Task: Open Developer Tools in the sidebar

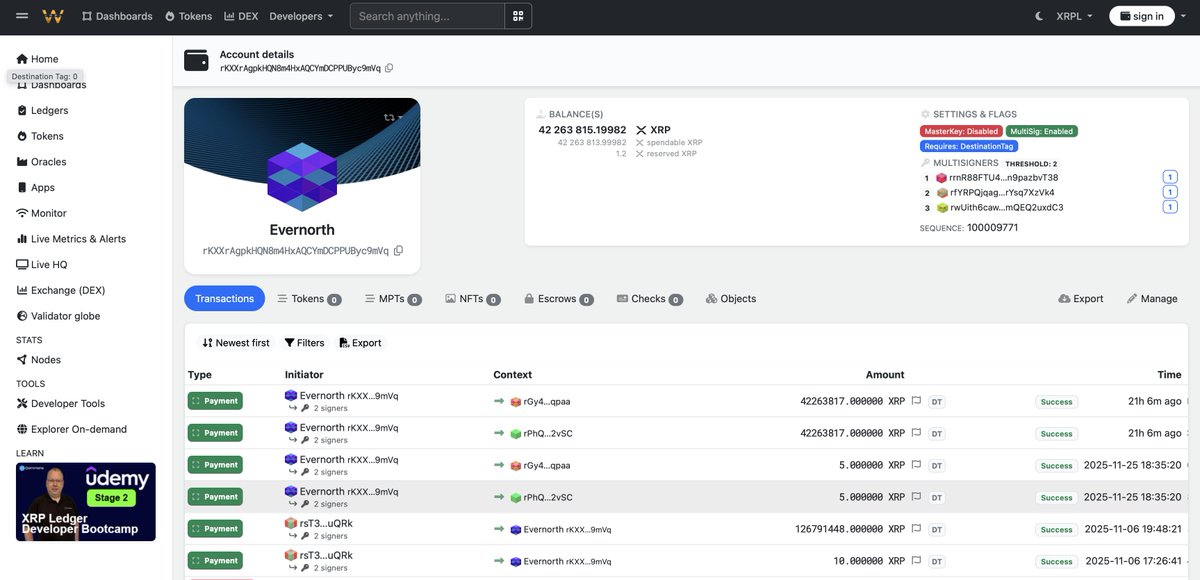Action: (60, 404)
